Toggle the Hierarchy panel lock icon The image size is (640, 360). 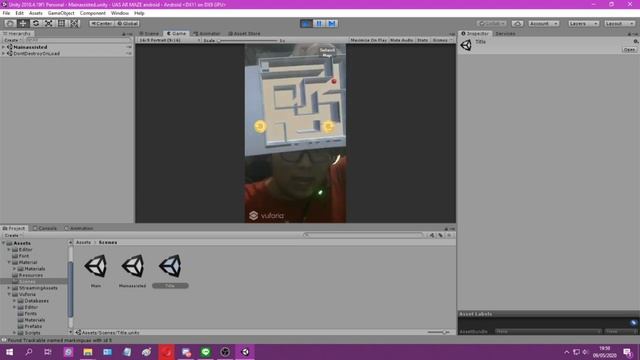pyautogui.click(x=124, y=34)
